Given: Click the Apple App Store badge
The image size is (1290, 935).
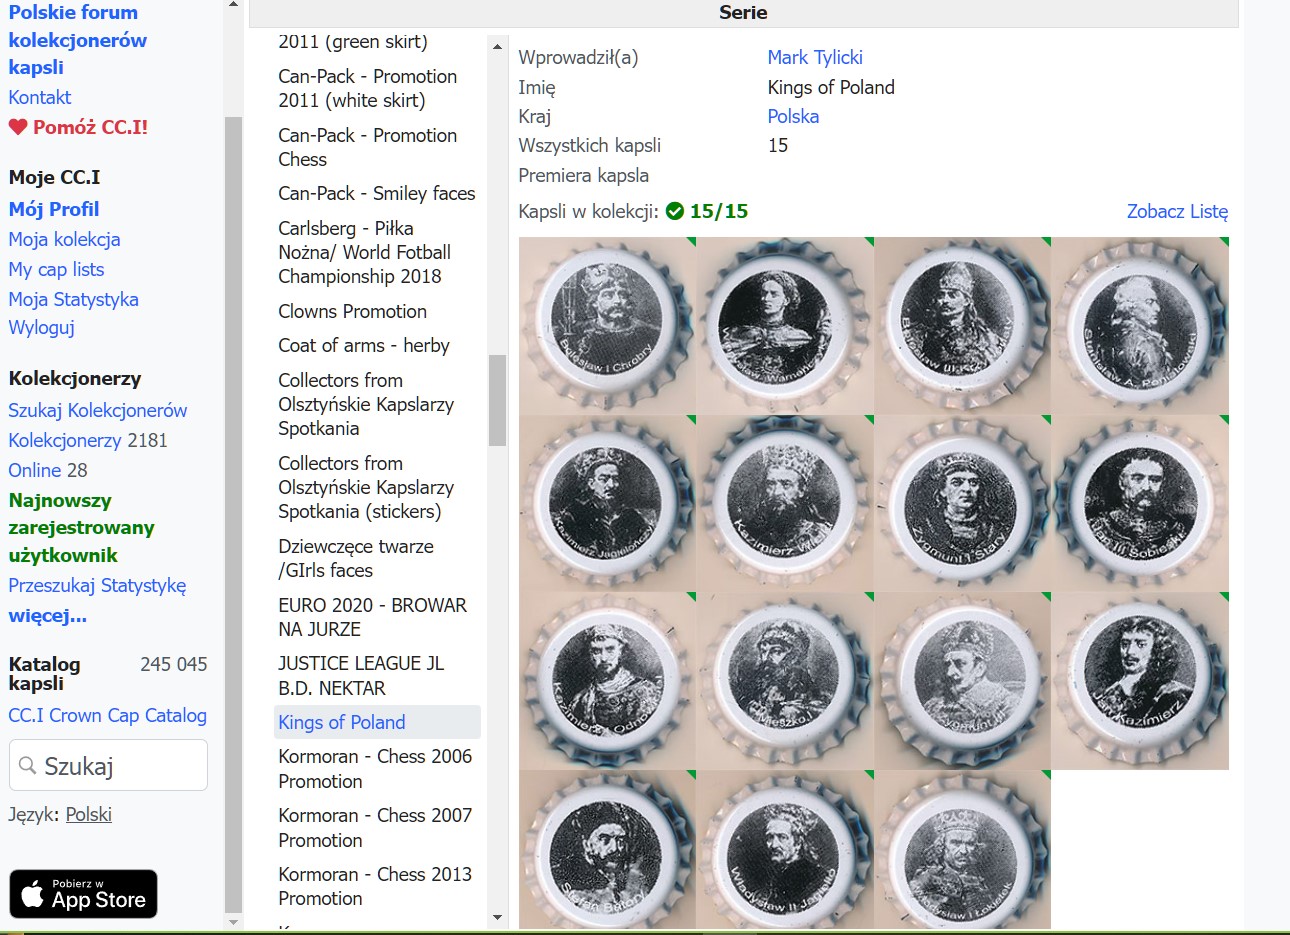Looking at the screenshot, I should tap(84, 894).
